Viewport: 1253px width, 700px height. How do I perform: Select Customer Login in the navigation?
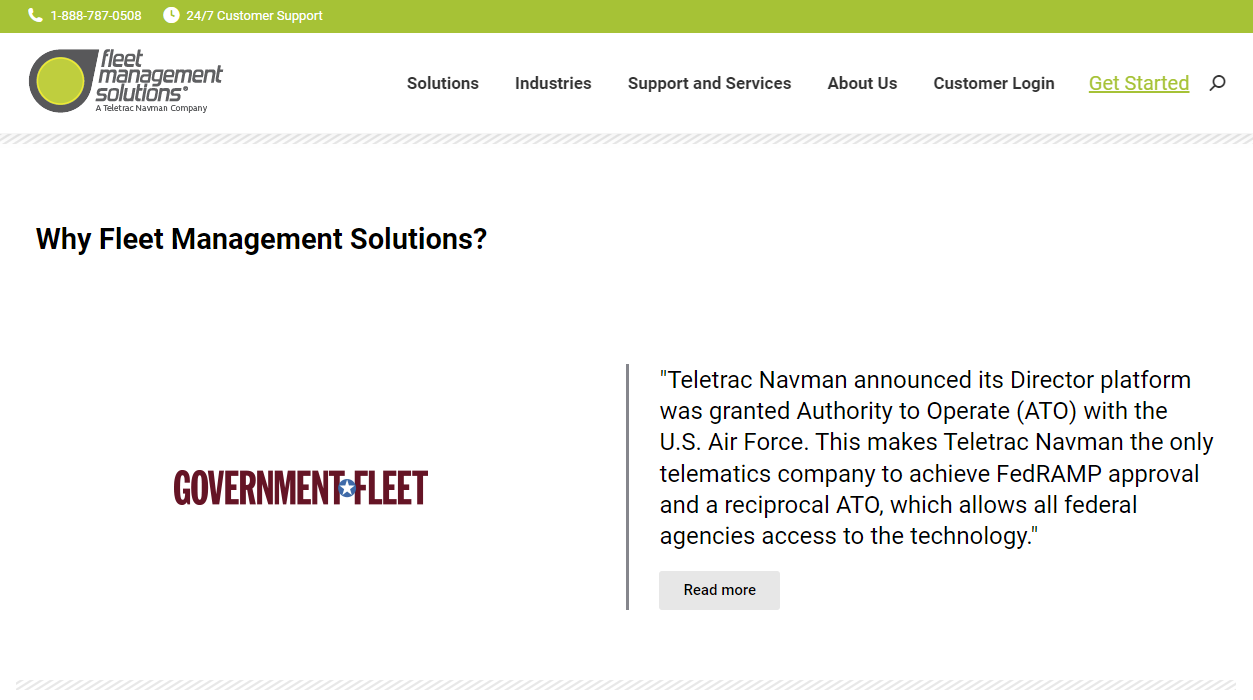(993, 83)
